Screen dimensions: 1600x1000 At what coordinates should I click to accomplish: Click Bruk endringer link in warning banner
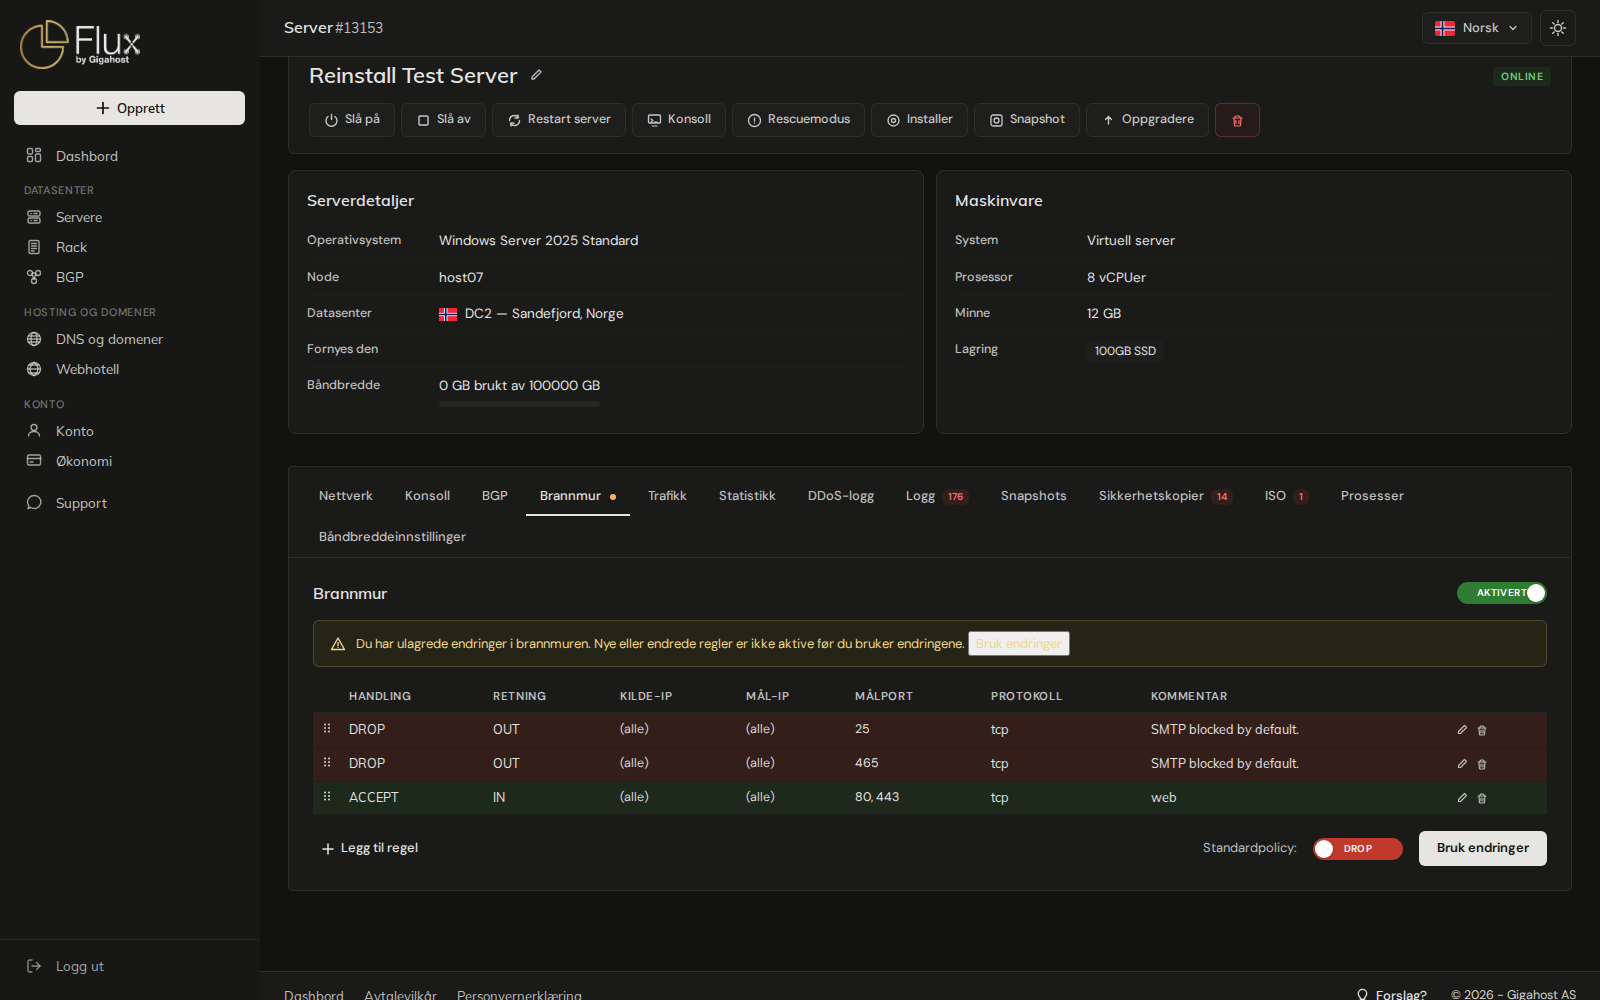tap(1019, 644)
